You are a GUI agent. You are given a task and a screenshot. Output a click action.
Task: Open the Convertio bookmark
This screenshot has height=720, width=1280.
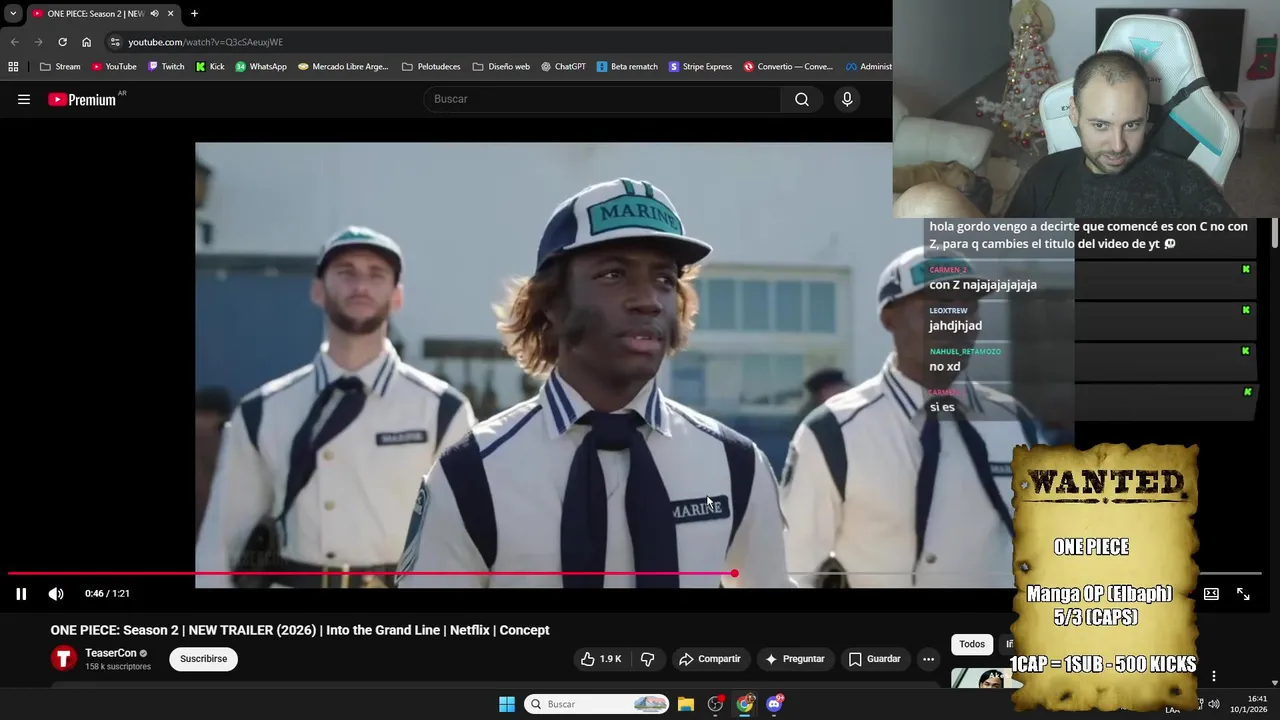click(x=788, y=67)
